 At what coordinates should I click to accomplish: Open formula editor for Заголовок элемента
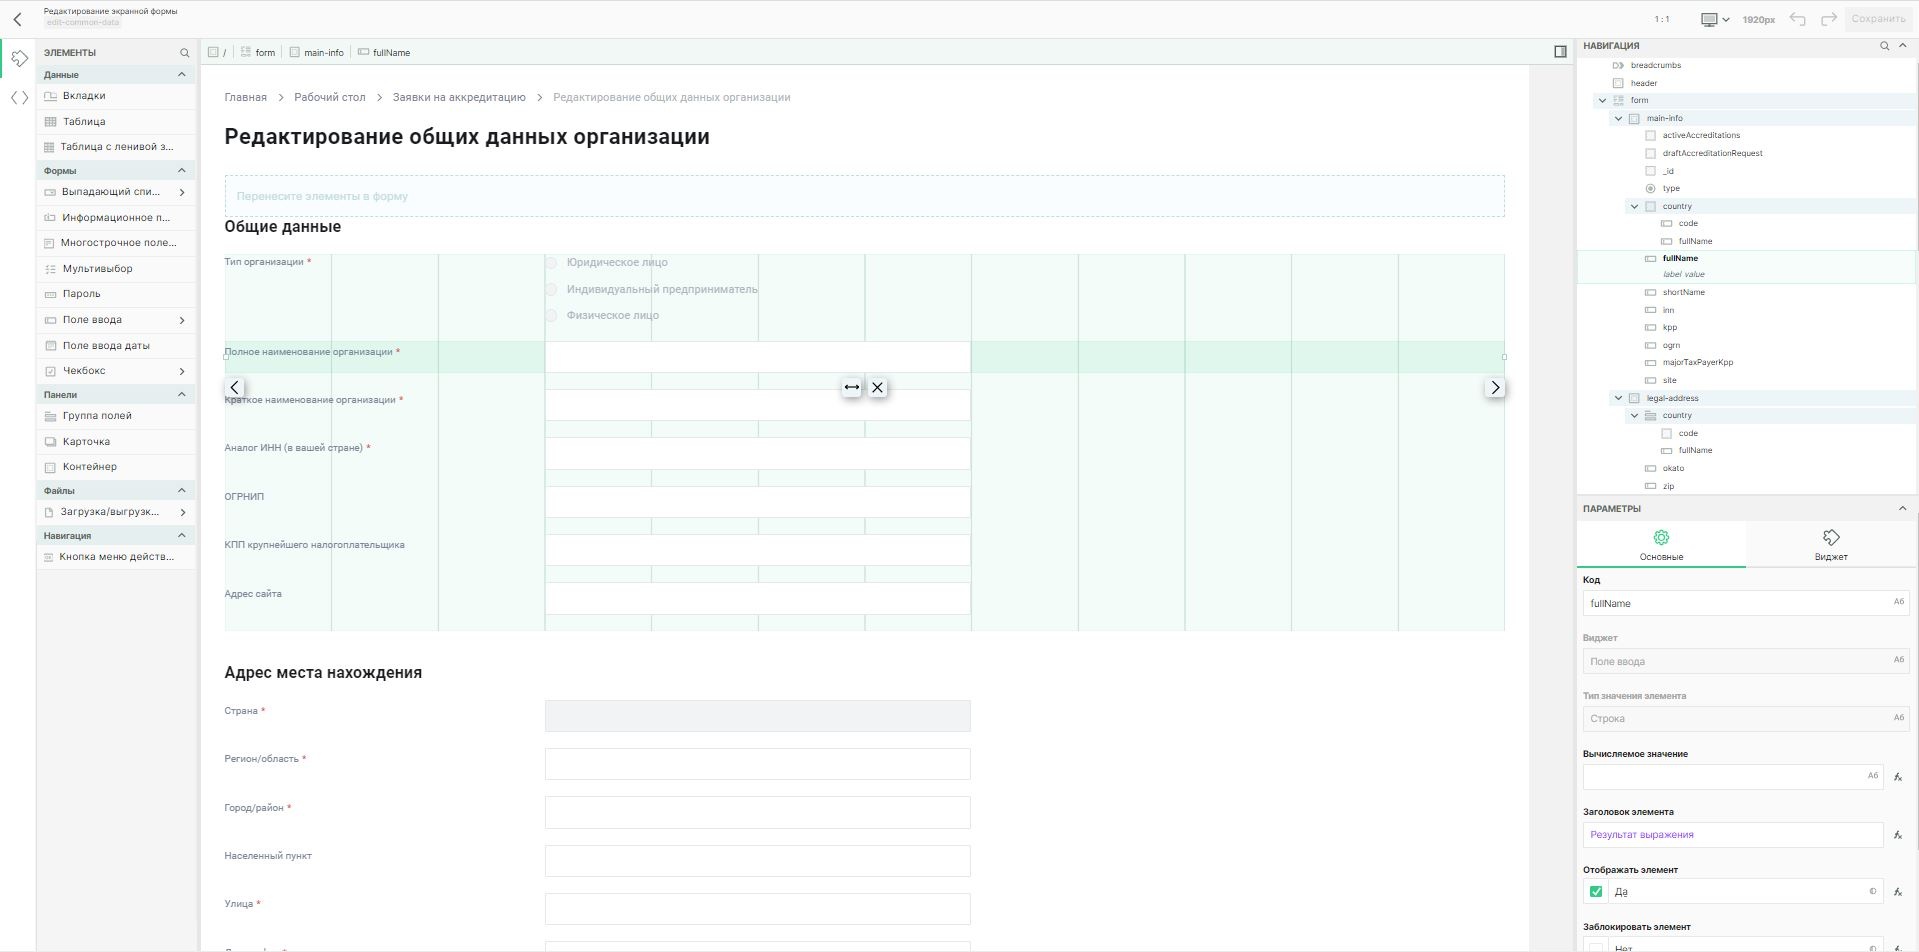click(1898, 835)
